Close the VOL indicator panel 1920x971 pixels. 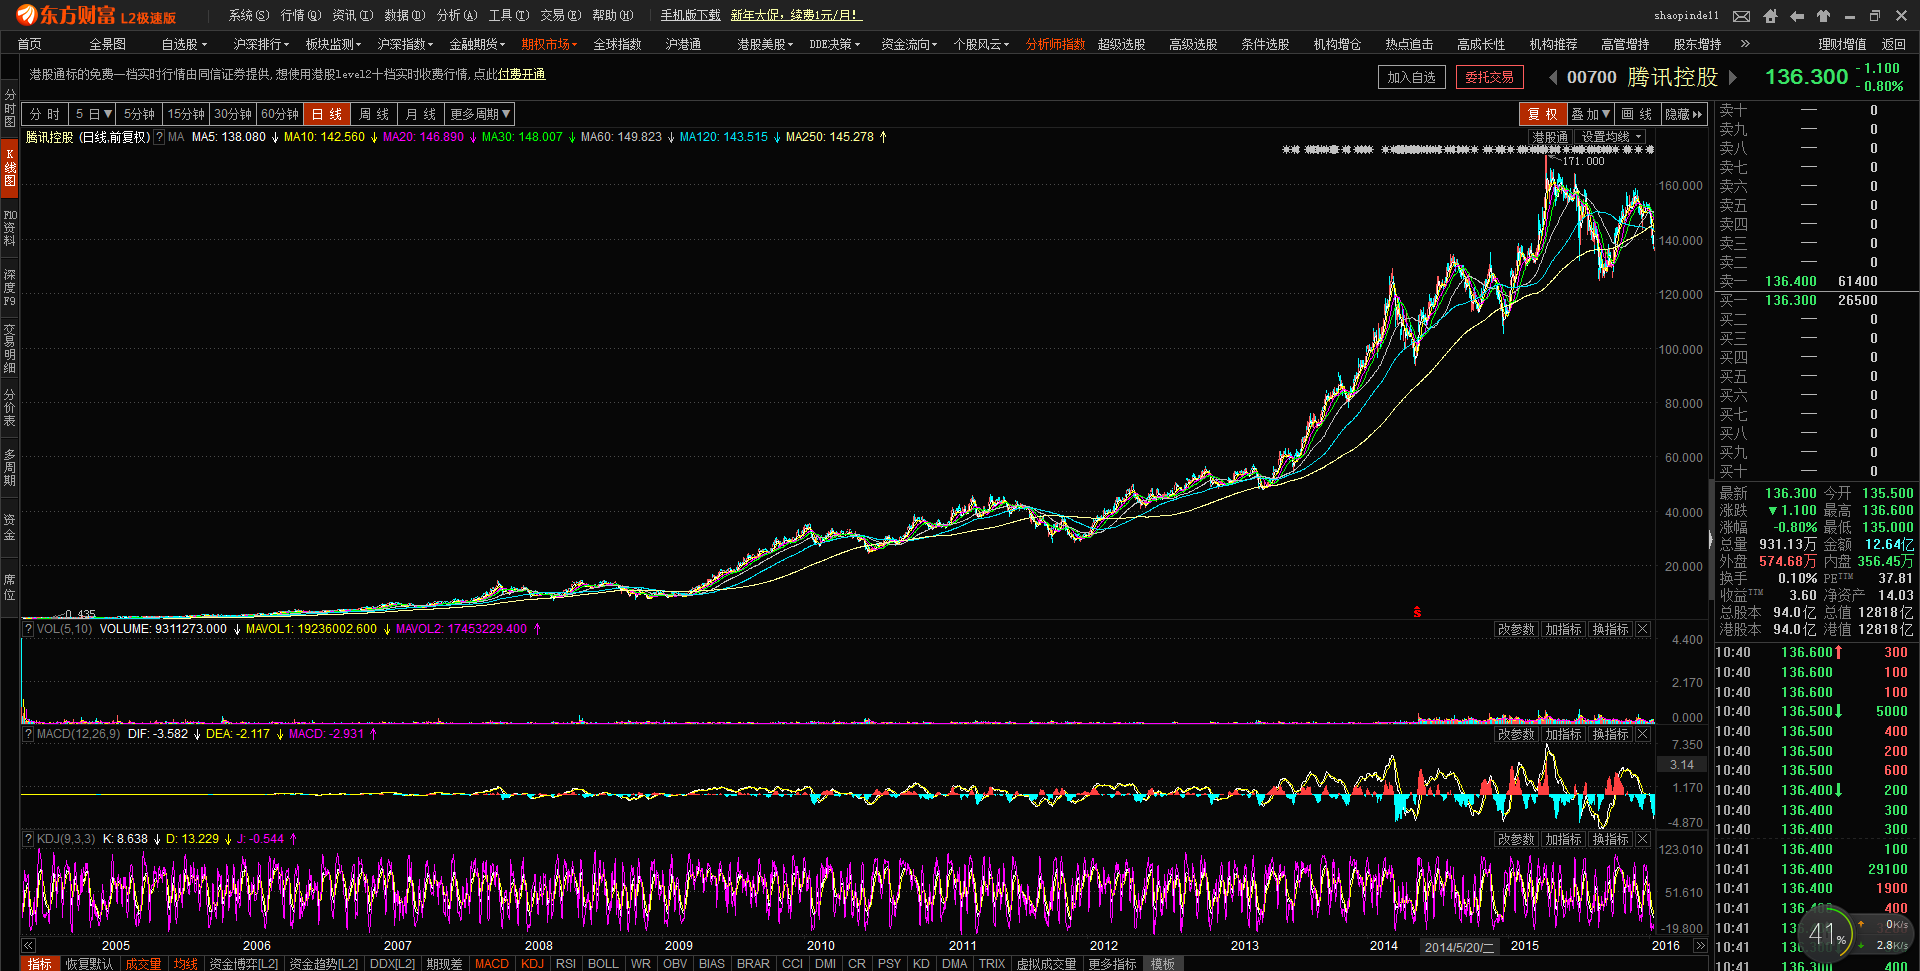[1643, 629]
